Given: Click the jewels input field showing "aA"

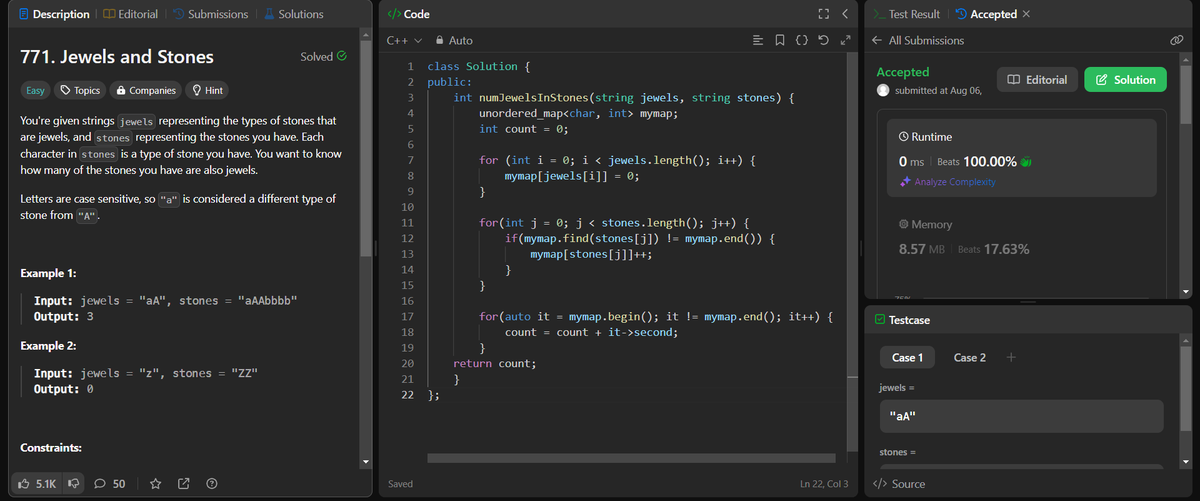Looking at the screenshot, I should coord(1021,416).
